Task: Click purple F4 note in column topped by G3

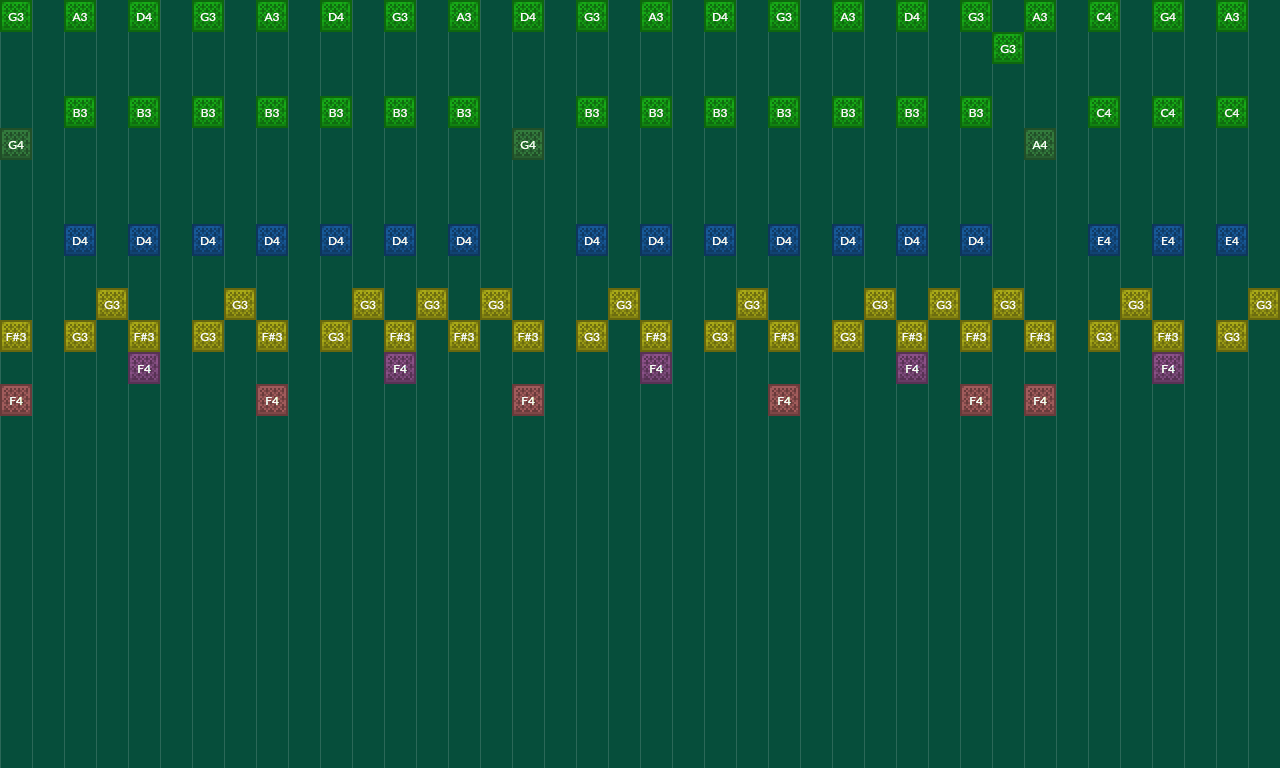Action: pyautogui.click(x=400, y=369)
